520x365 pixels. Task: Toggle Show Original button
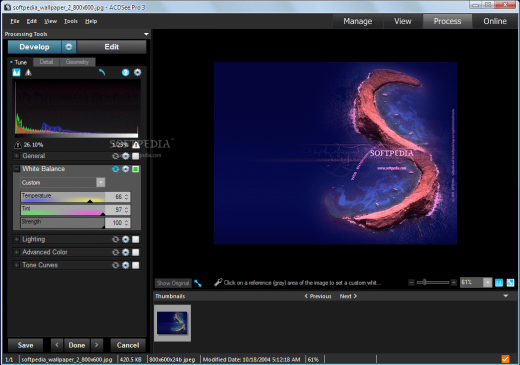[173, 283]
